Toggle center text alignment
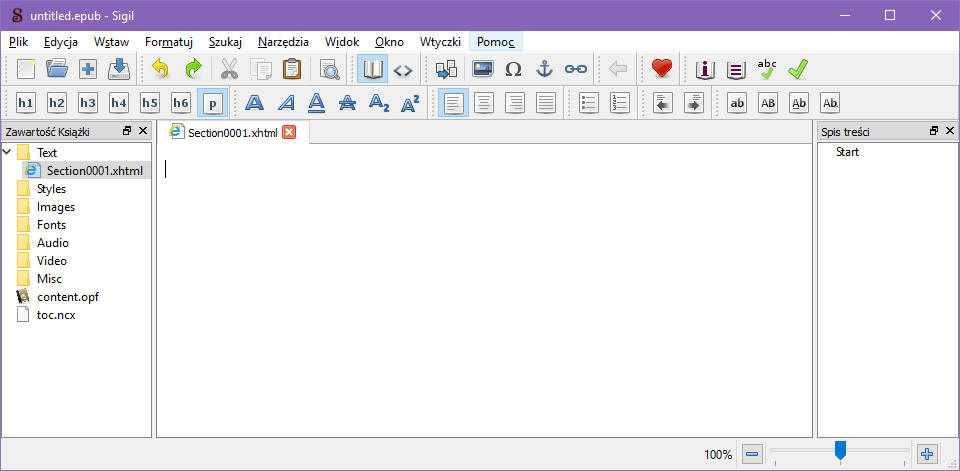 point(484,102)
